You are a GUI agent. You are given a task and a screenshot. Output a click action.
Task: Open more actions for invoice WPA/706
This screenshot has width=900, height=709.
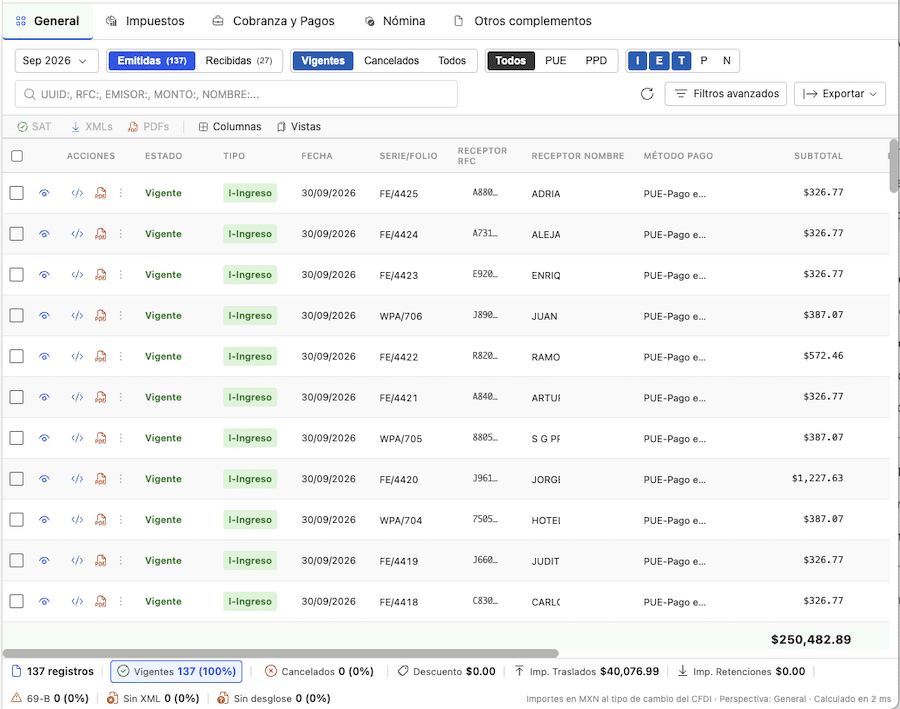tap(121, 315)
